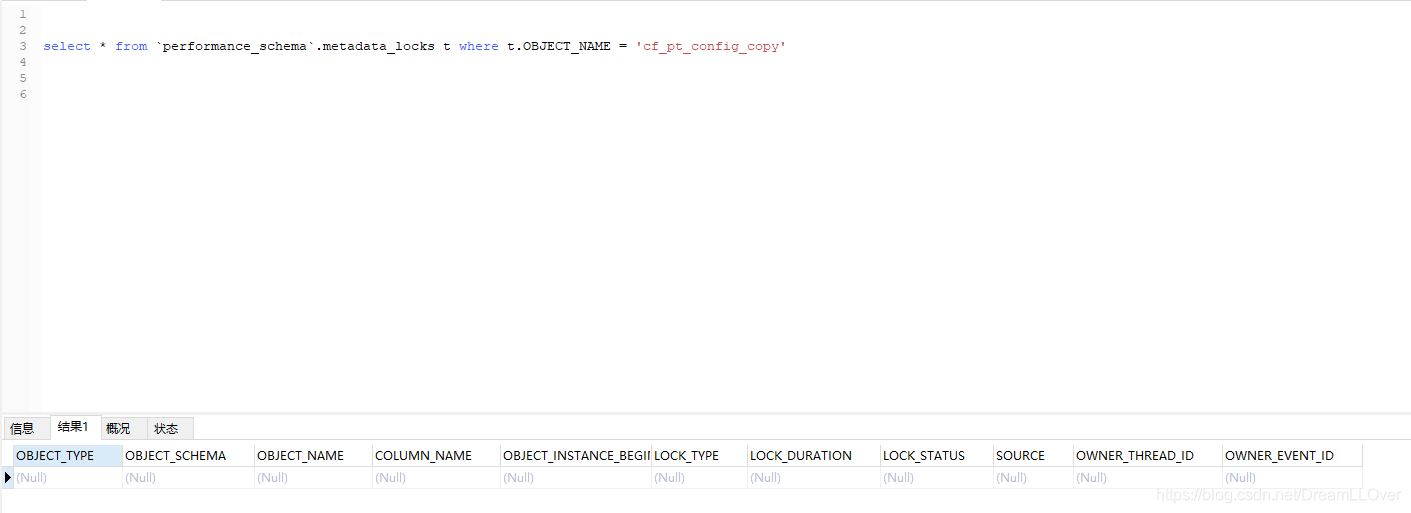Select the (Null) cell under COLUMN_NAME
The image size is (1411, 513).
point(436,477)
